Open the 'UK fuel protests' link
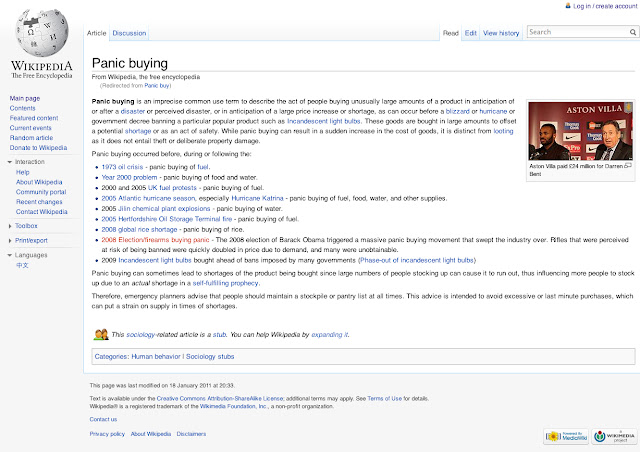The image size is (640, 452). pos(172,188)
